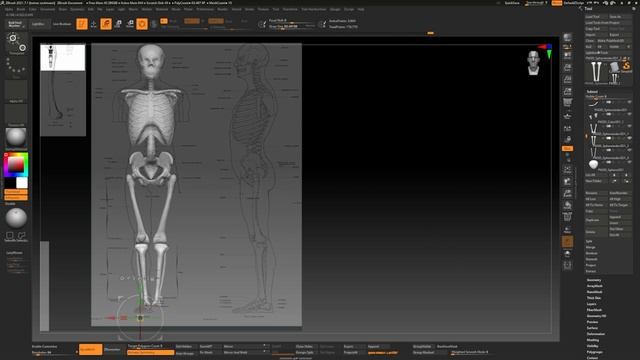The width and height of the screenshot is (640, 360).
Task: Click the Rotate view icon on right shelf
Action: tap(567, 205)
